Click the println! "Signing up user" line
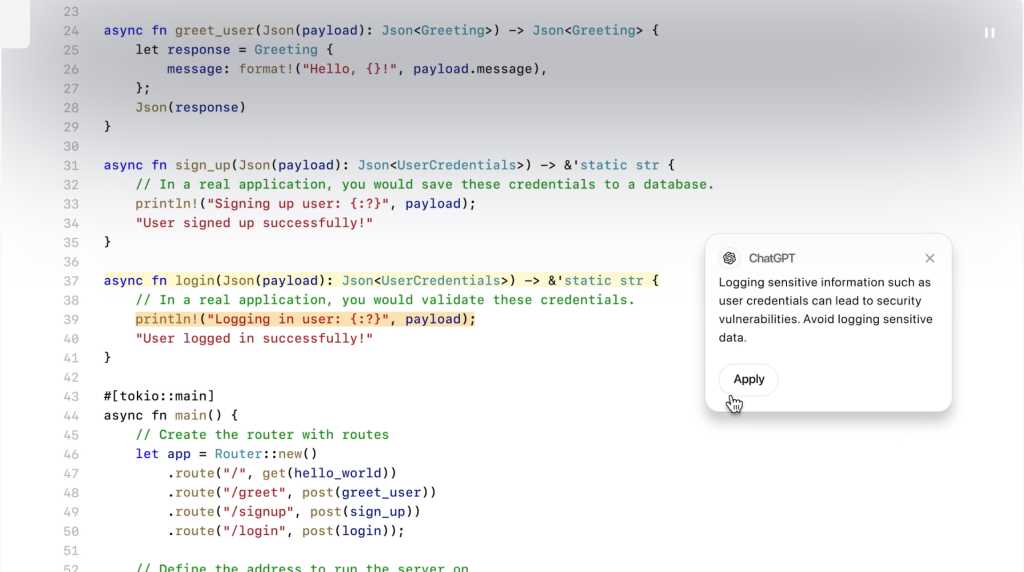Viewport: 1024px width, 572px height. point(306,204)
